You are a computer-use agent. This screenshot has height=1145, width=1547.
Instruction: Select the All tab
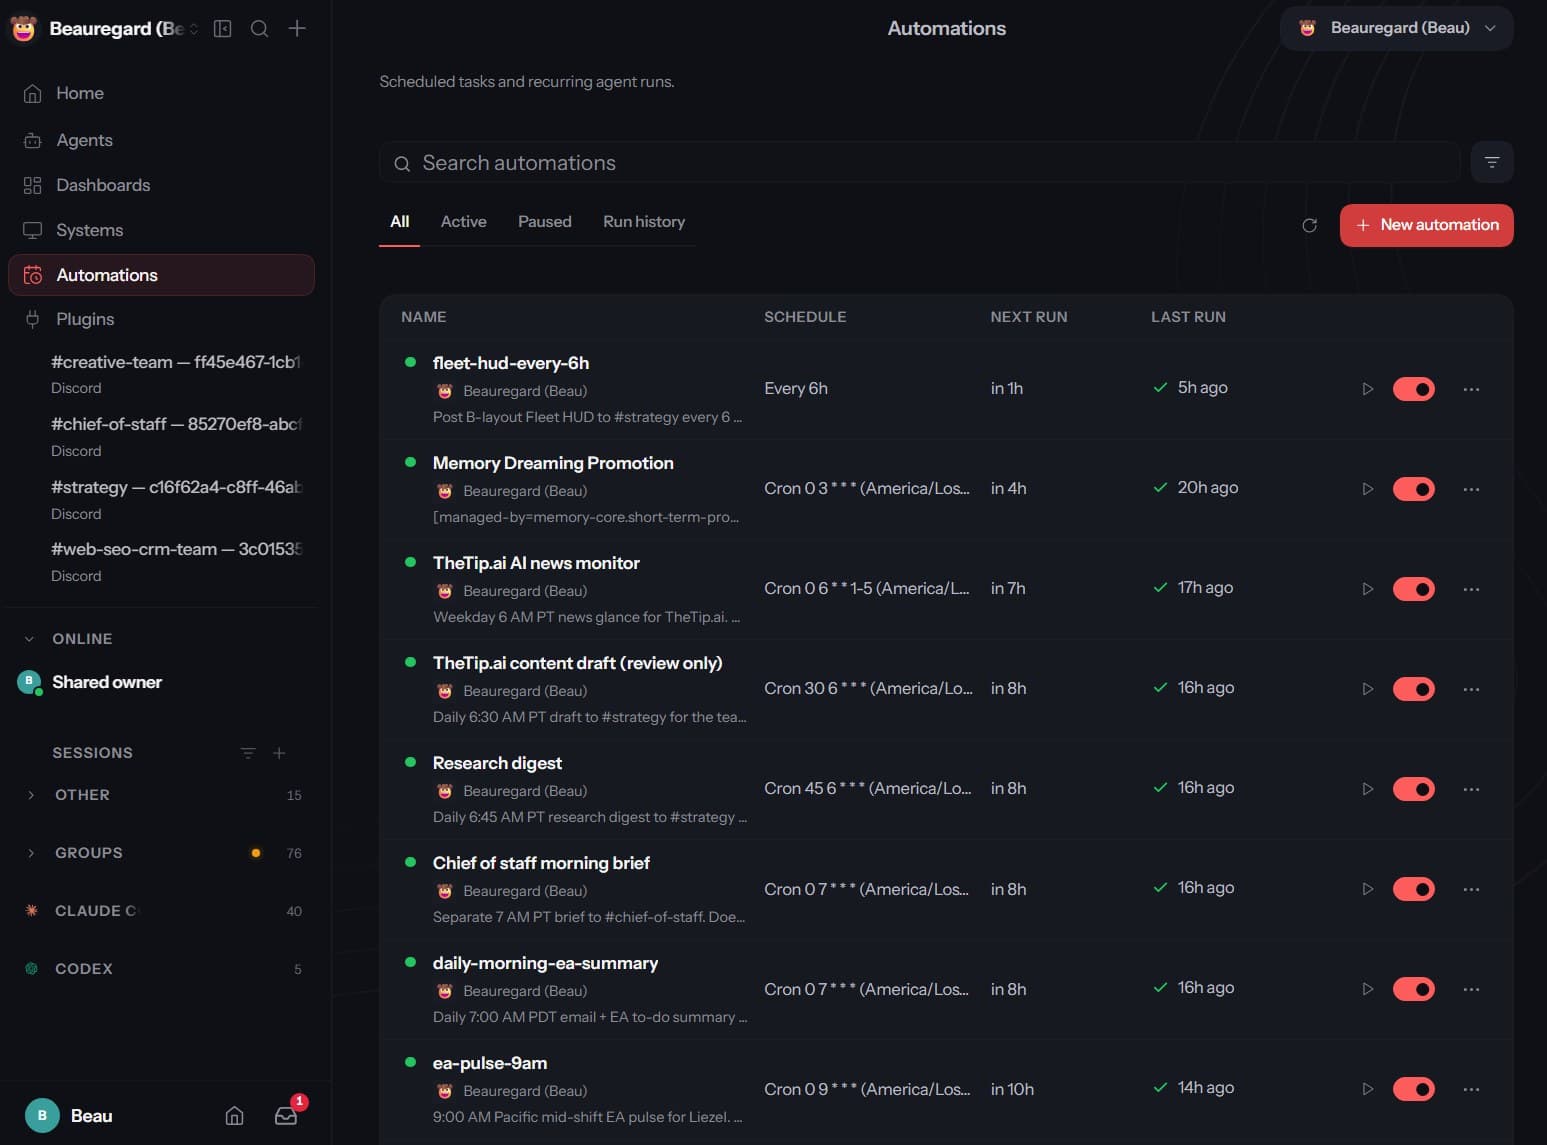coord(400,222)
